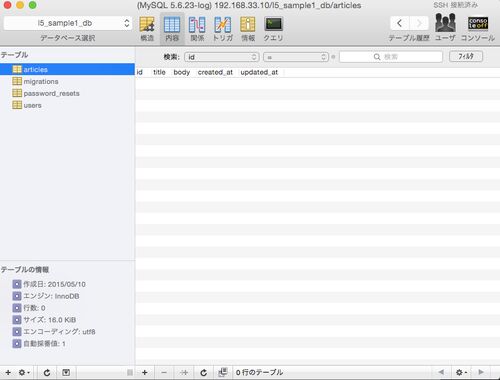Open the search field dropdown showing id
This screenshot has height=380, width=500.
click(222, 57)
